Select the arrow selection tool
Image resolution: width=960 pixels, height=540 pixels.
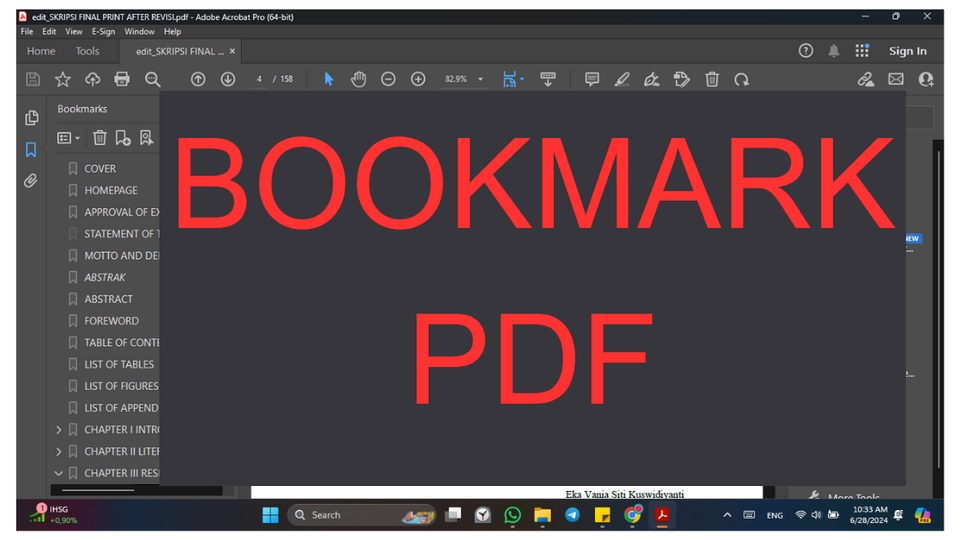click(329, 80)
